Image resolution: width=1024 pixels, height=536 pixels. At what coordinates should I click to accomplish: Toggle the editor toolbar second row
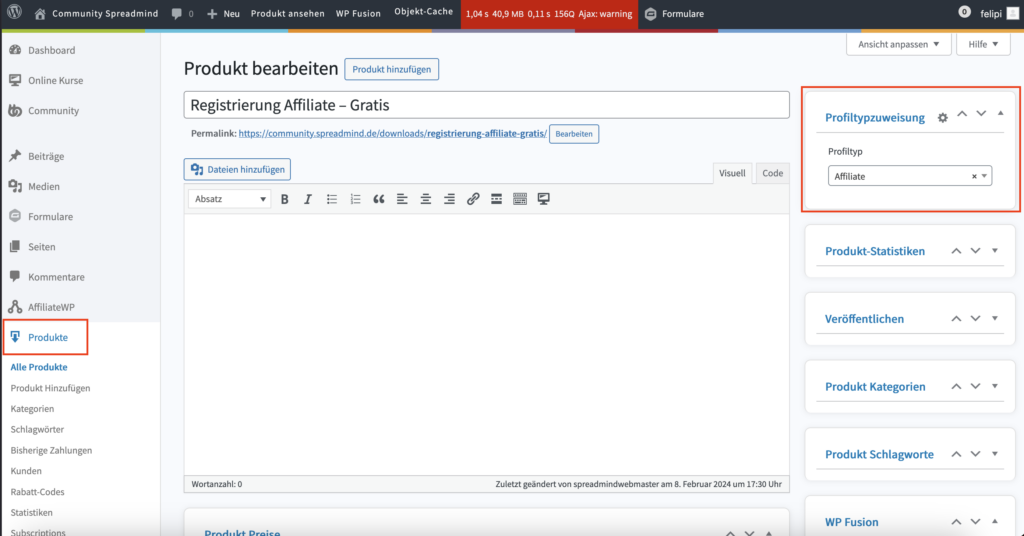[520, 199]
